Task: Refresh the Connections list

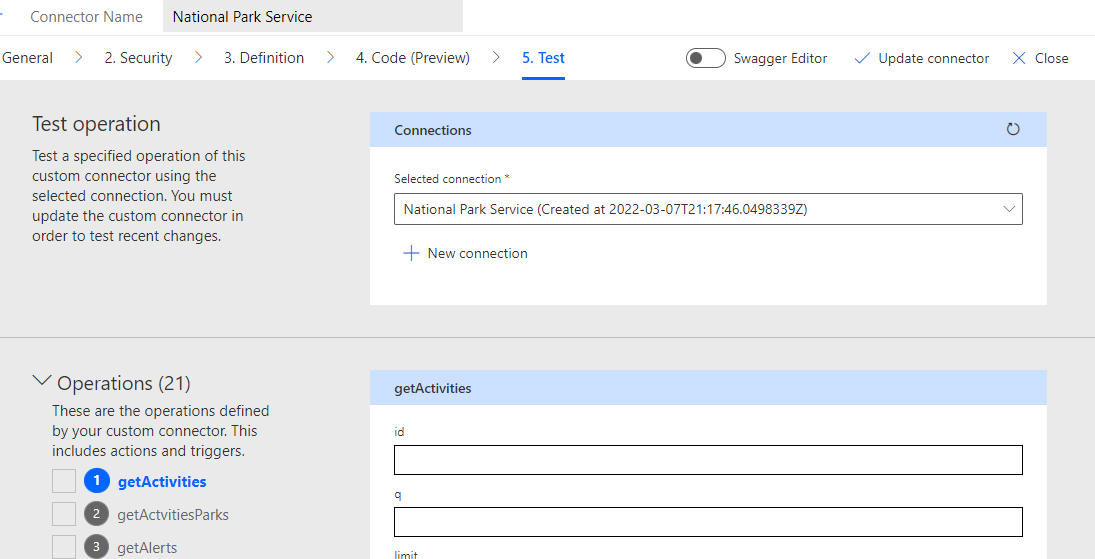Action: 1013,129
